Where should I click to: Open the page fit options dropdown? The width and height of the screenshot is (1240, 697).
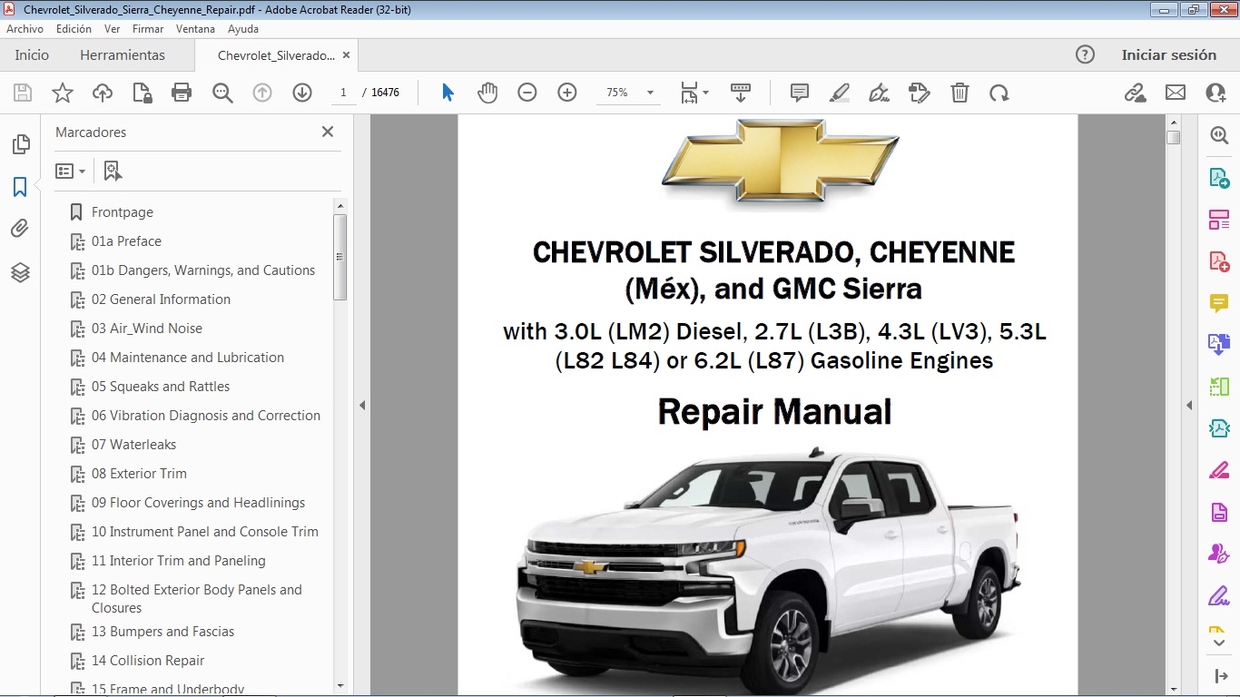point(694,92)
